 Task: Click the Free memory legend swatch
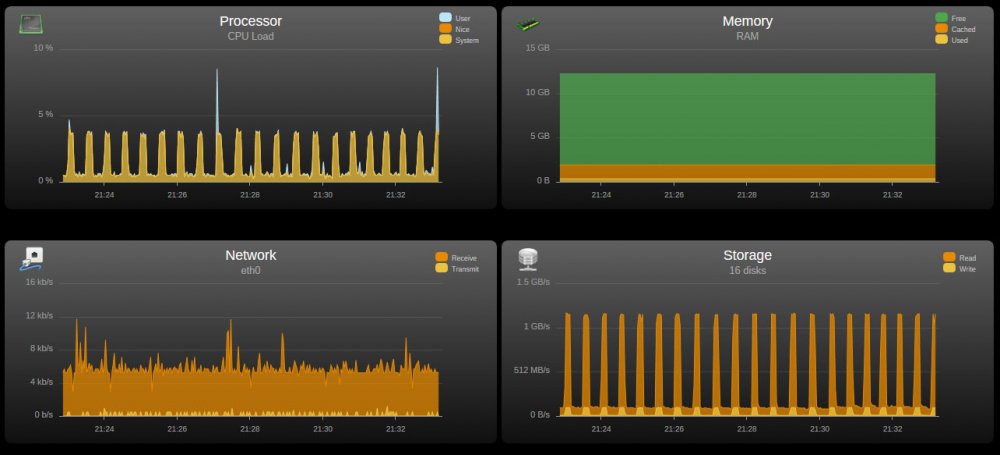tap(941, 18)
